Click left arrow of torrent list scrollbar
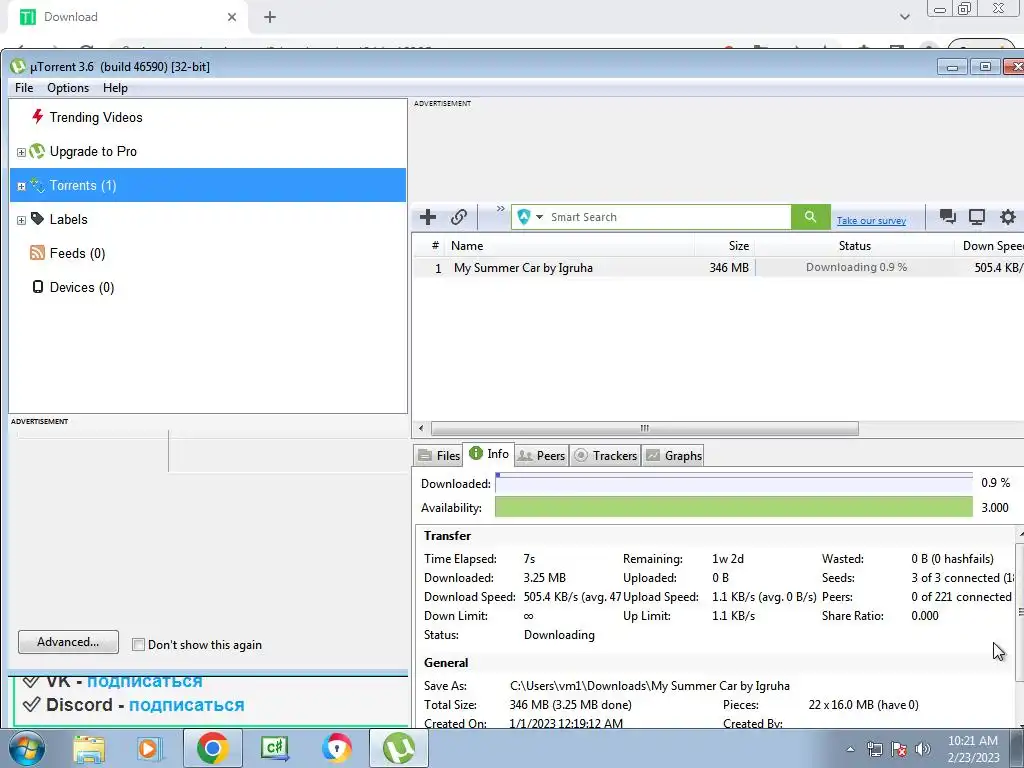Image resolution: width=1024 pixels, height=768 pixels. coord(421,428)
